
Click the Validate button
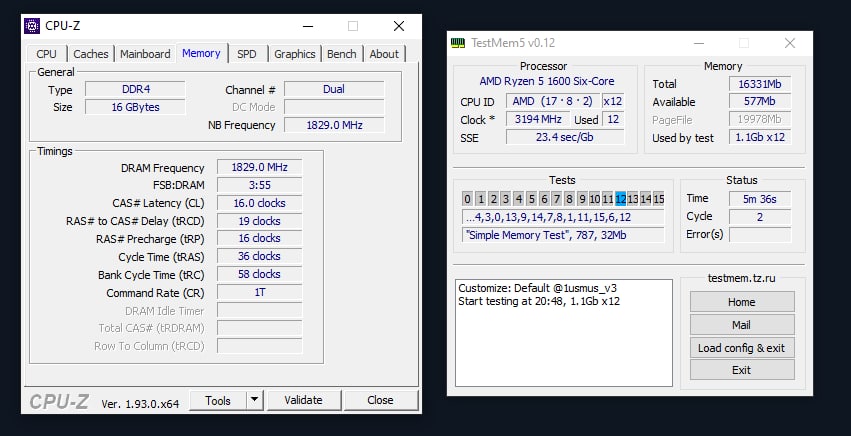pos(304,401)
